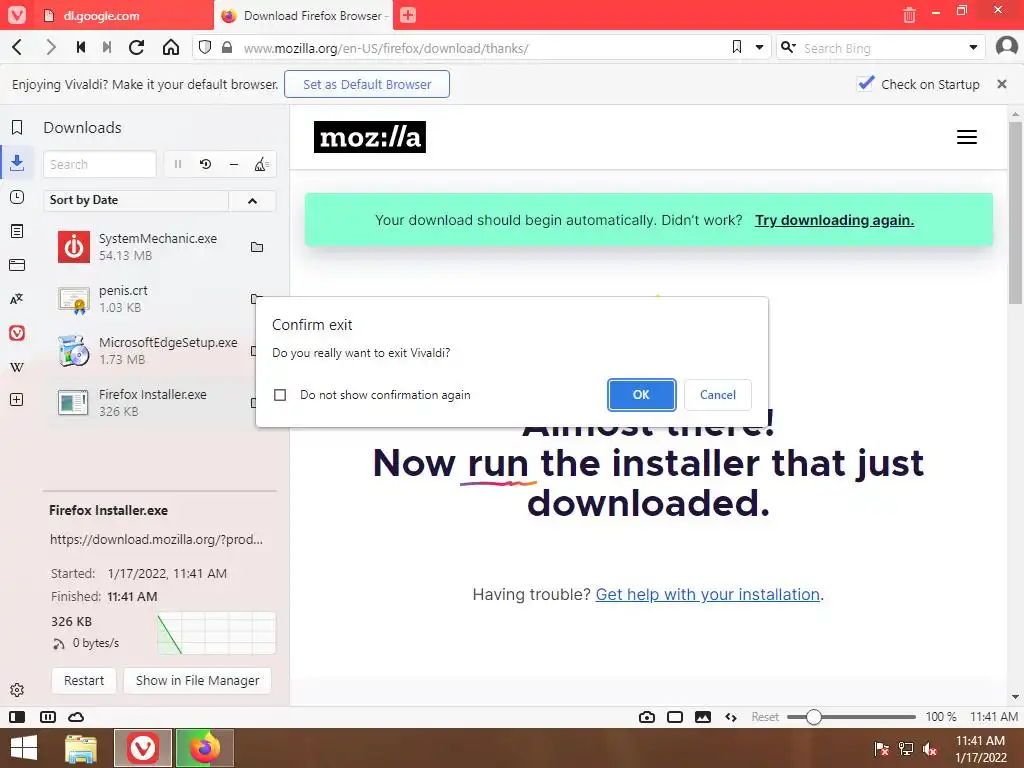This screenshot has height=768, width=1024.
Task: Open File Explorer from taskbar
Action: (81, 748)
